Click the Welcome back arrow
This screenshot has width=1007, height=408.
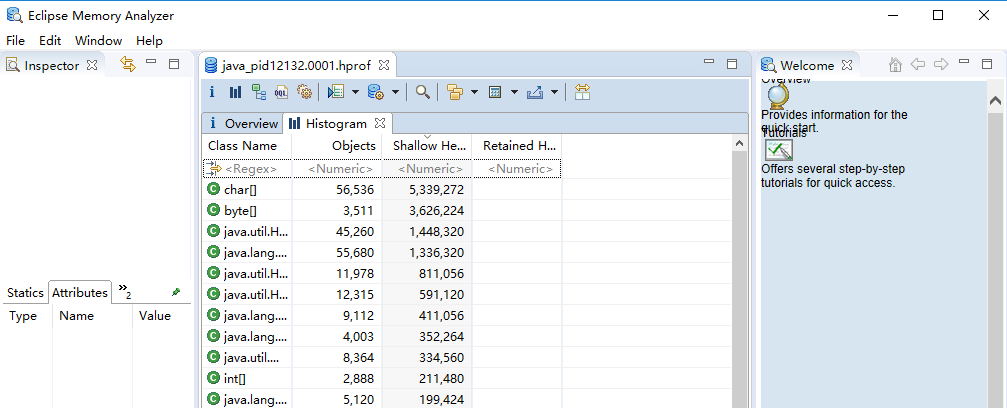(x=918, y=64)
